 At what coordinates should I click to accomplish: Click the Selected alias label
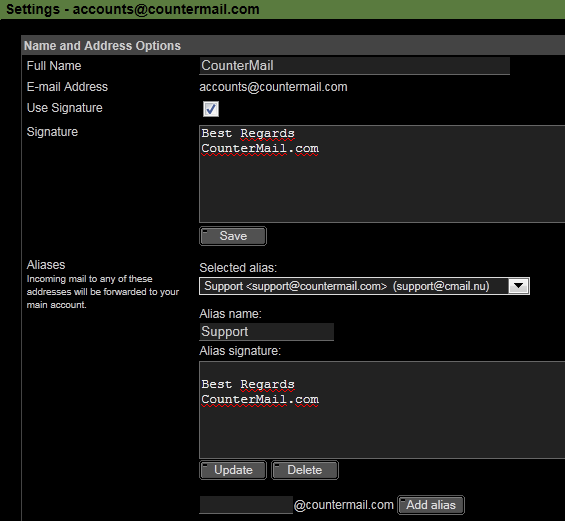pos(238,268)
